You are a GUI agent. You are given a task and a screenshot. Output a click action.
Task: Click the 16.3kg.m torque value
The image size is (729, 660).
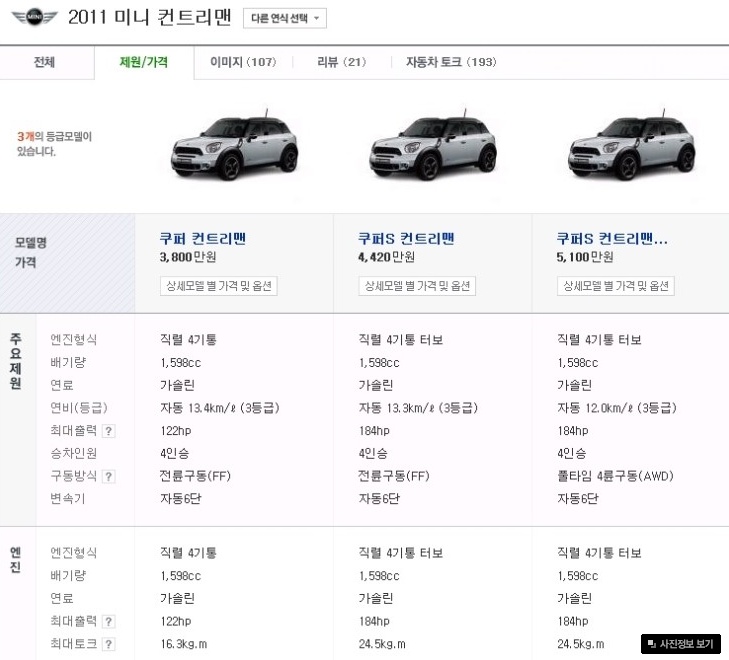184,644
